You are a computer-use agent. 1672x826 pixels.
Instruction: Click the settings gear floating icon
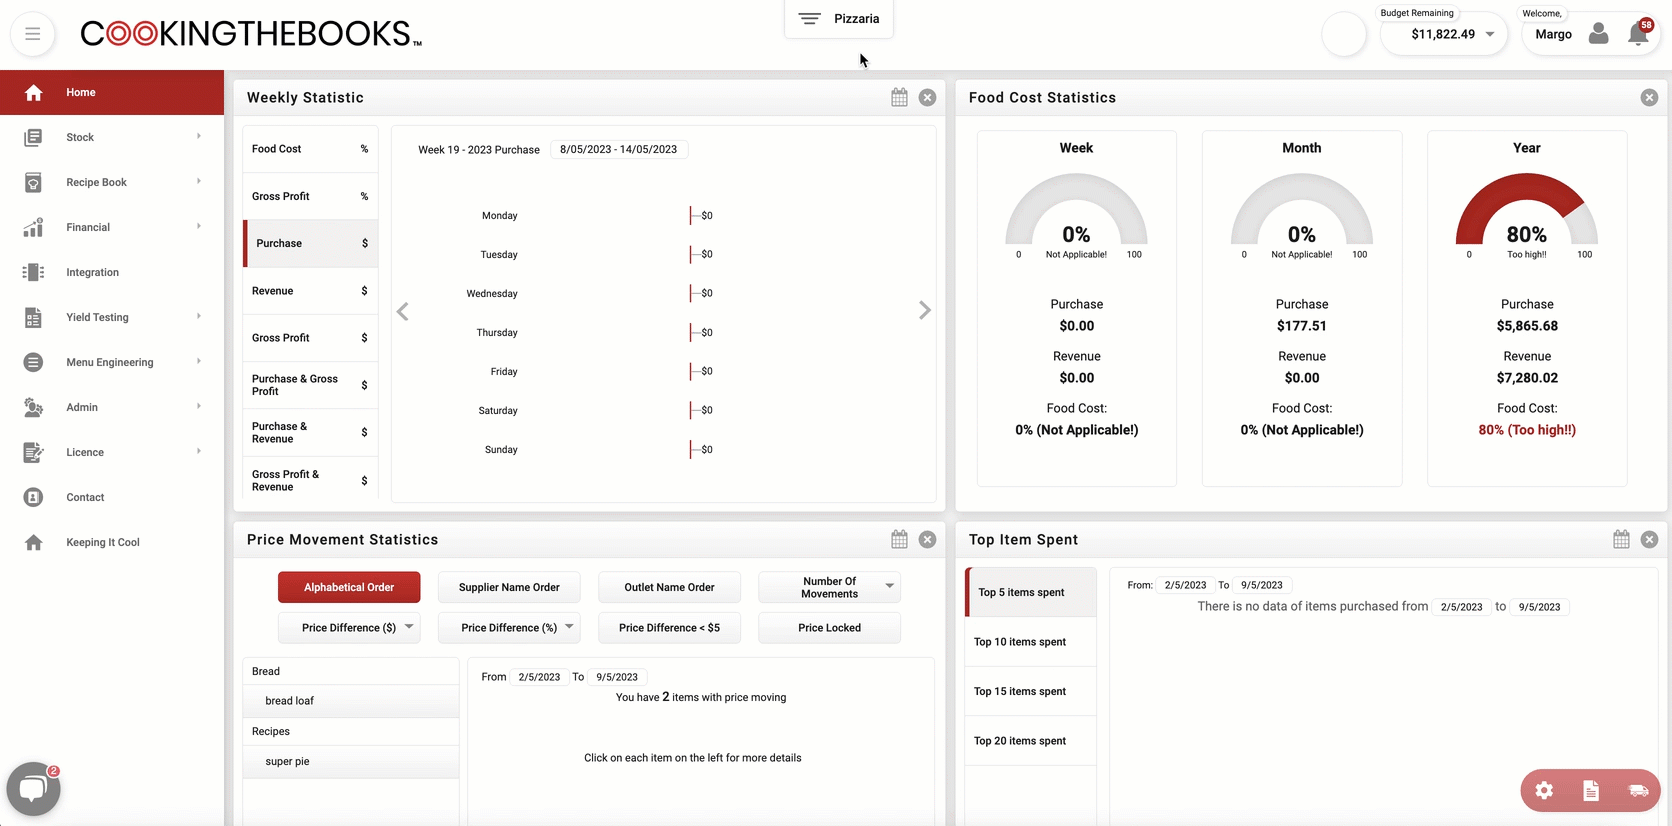tap(1544, 791)
